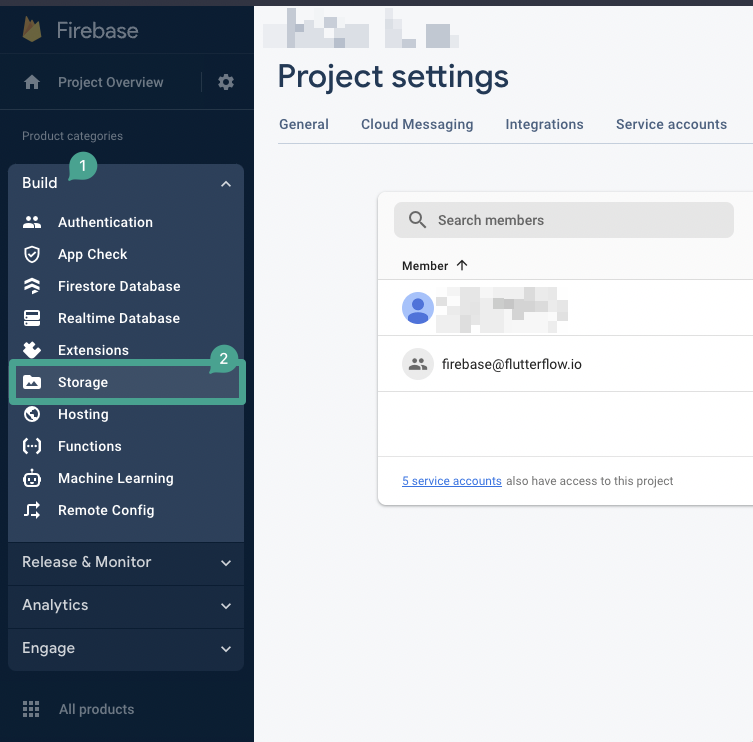Open Extensions in the sidebar
The width and height of the screenshot is (753, 742).
tap(93, 350)
